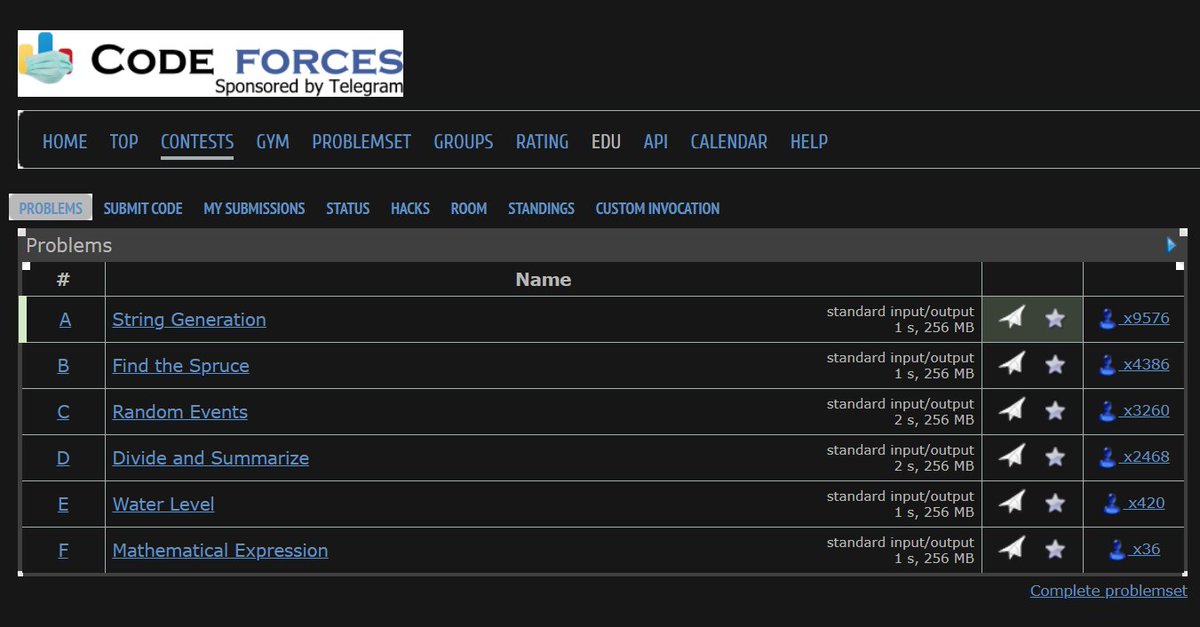This screenshot has width=1200, height=627.
Task: Click user icon beside x420
Action: click(x=1112, y=503)
